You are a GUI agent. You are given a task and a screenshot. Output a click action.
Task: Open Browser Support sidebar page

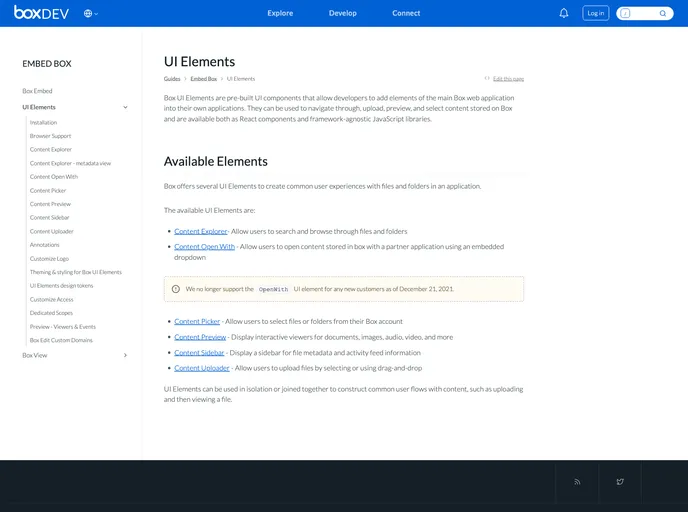click(50, 136)
